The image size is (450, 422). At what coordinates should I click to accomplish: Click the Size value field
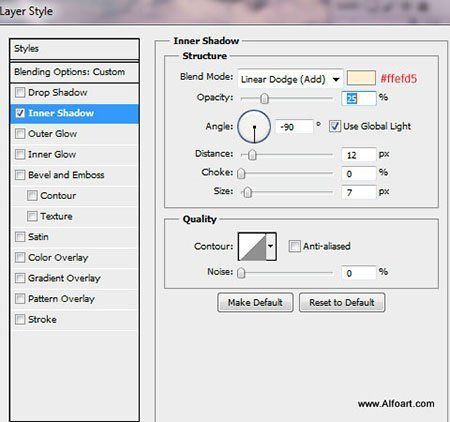pyautogui.click(x=359, y=192)
